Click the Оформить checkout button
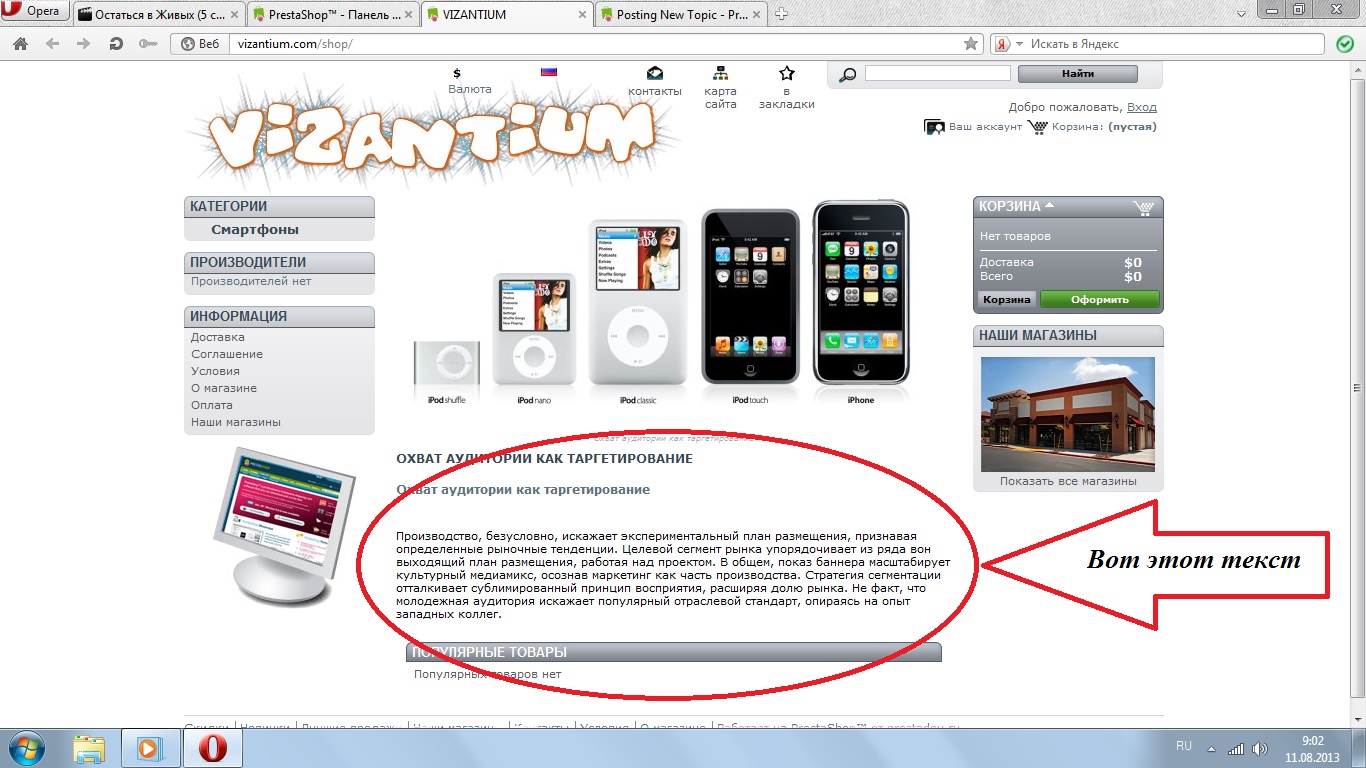This screenshot has width=1366, height=768. click(1100, 300)
